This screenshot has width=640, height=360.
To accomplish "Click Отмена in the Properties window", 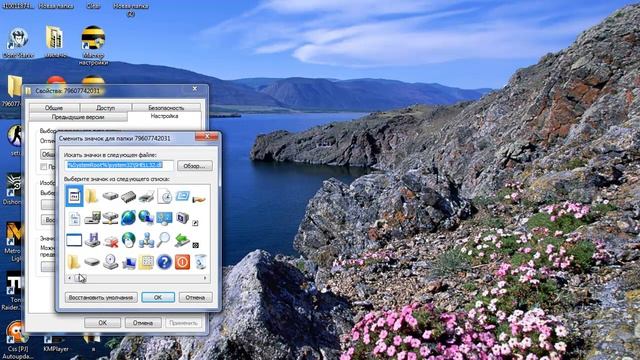I will [x=143, y=322].
